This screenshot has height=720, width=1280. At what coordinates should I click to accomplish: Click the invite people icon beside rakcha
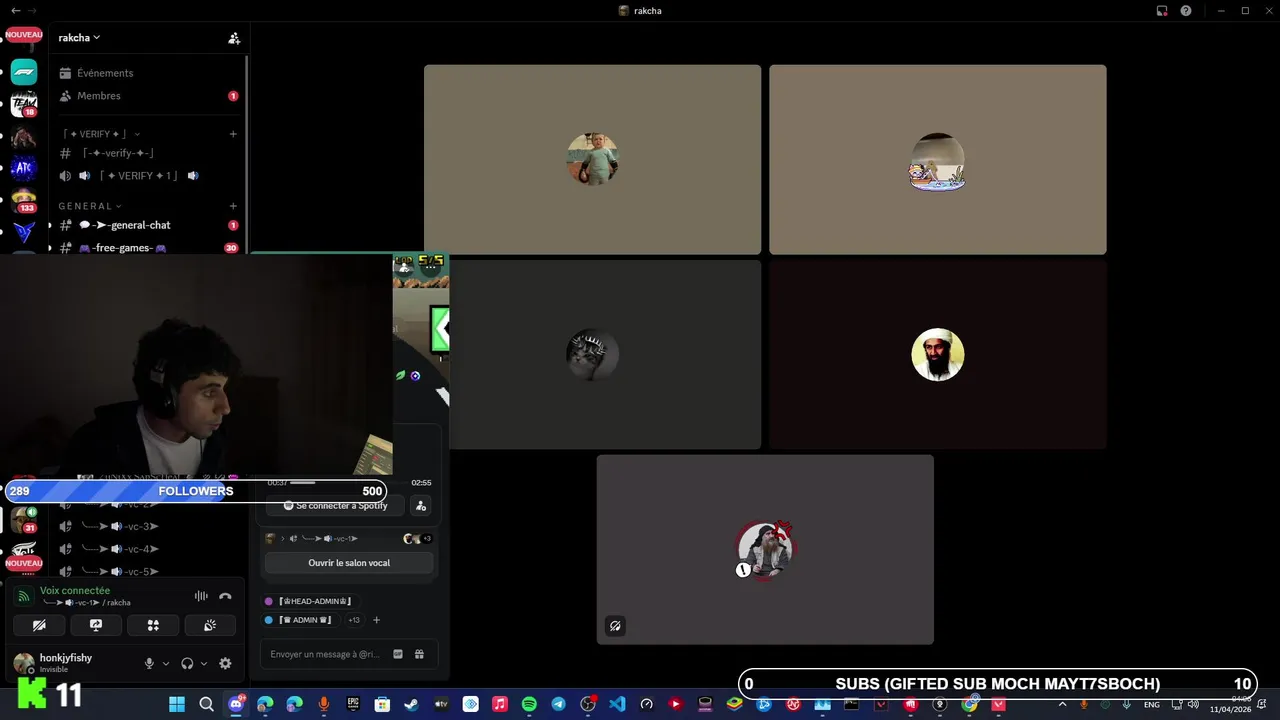tap(234, 38)
